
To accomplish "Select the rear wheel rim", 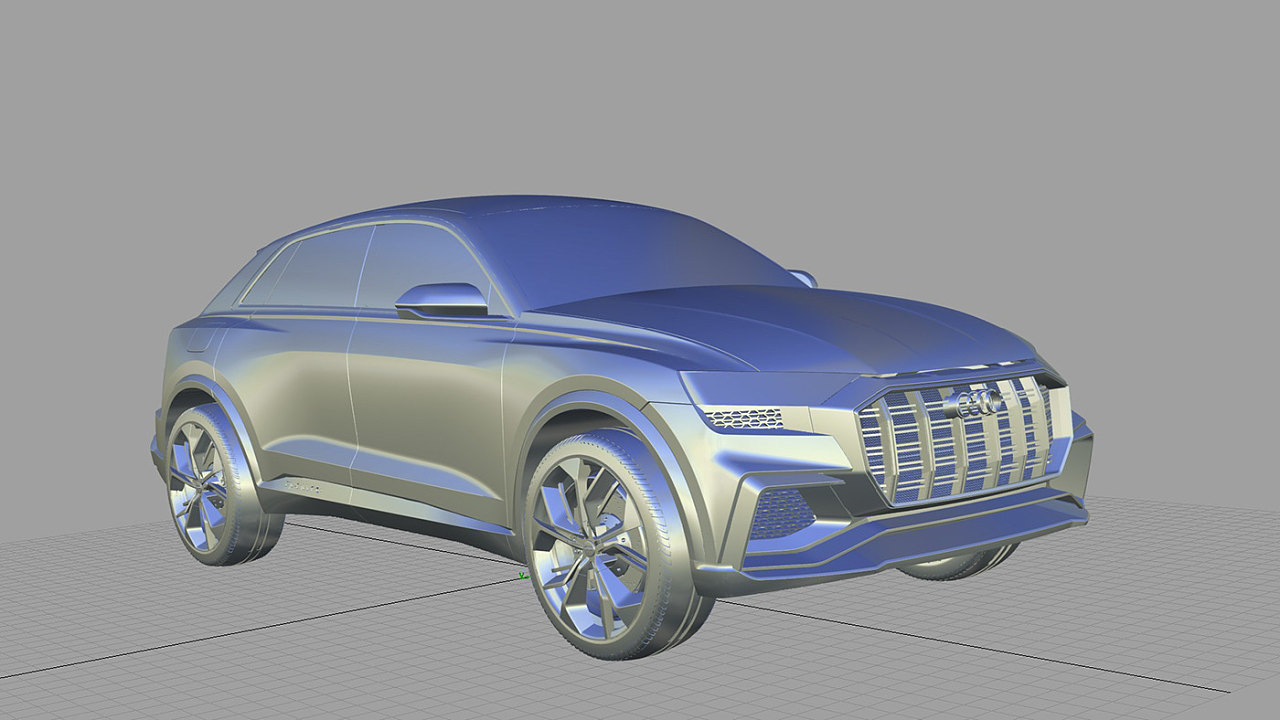I will 197,486.
